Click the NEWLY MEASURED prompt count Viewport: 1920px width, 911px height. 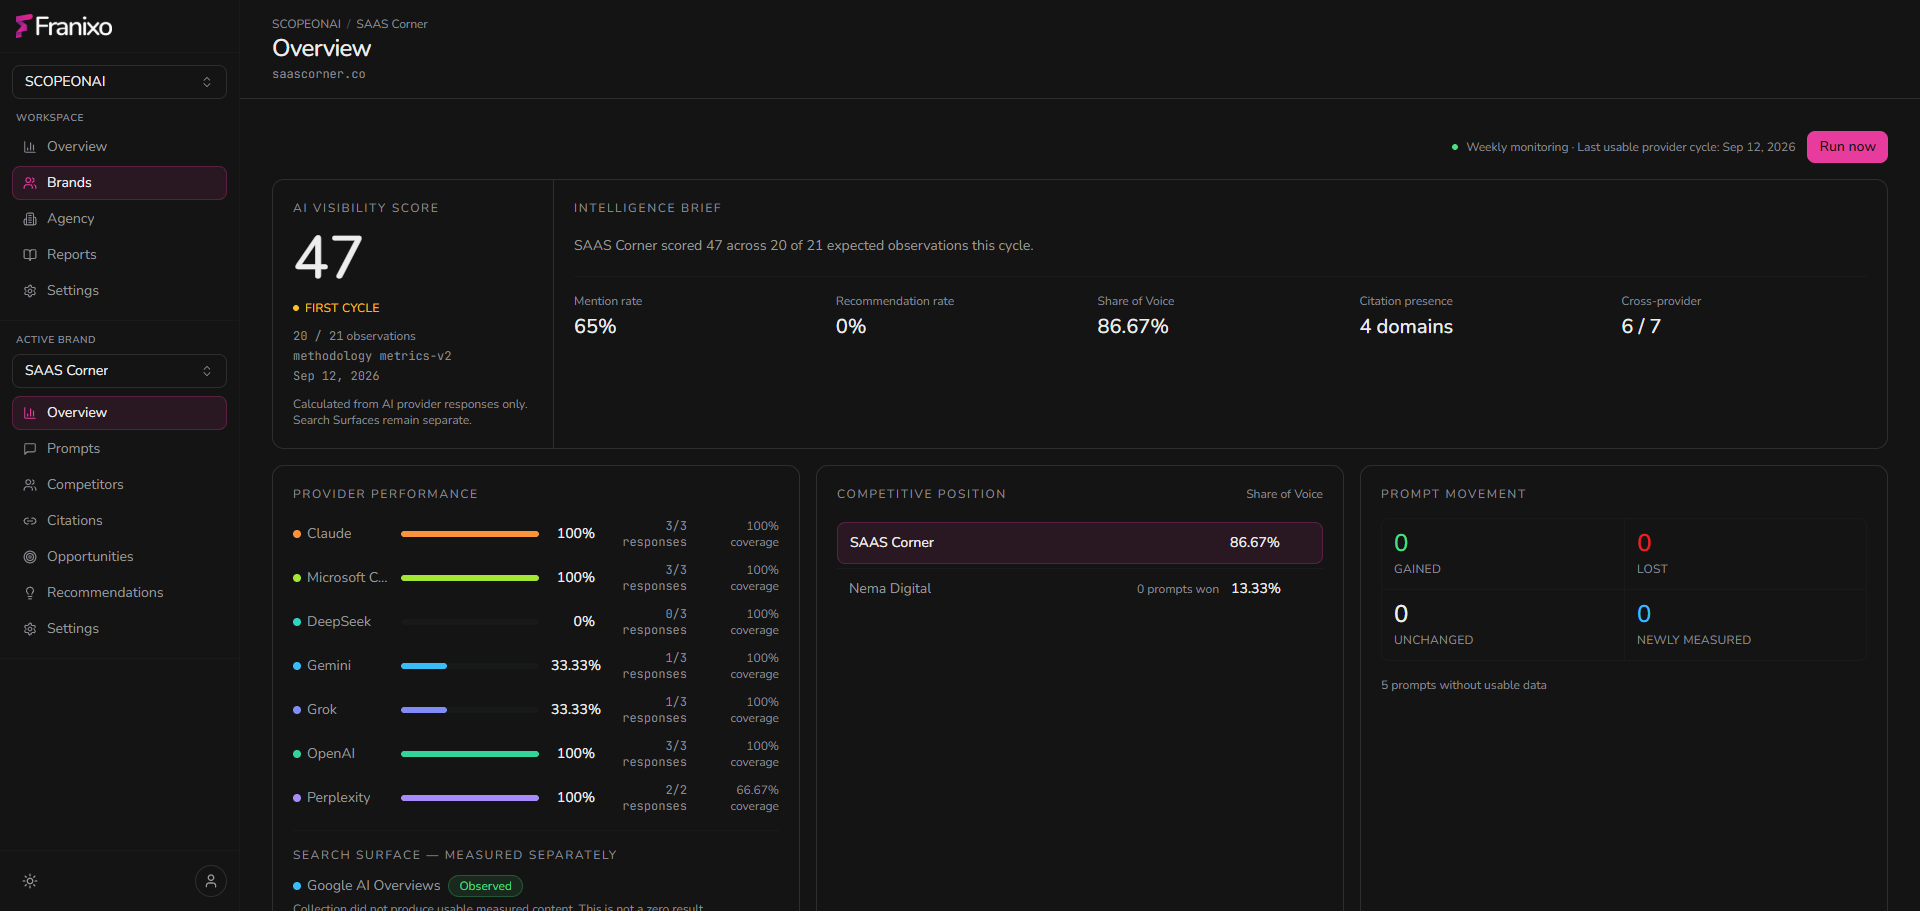click(1644, 614)
